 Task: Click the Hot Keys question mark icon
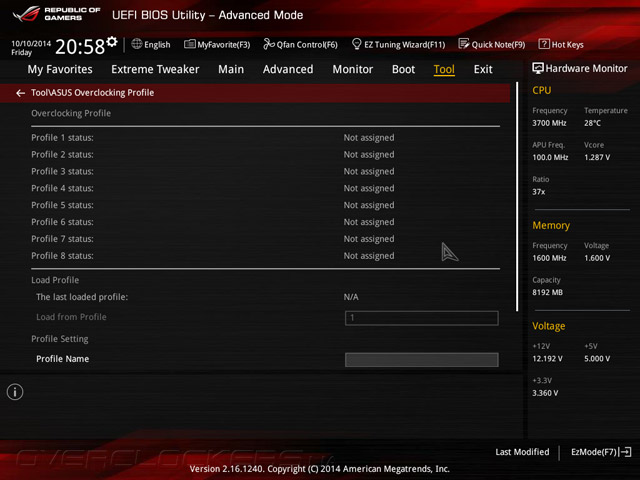(544, 44)
